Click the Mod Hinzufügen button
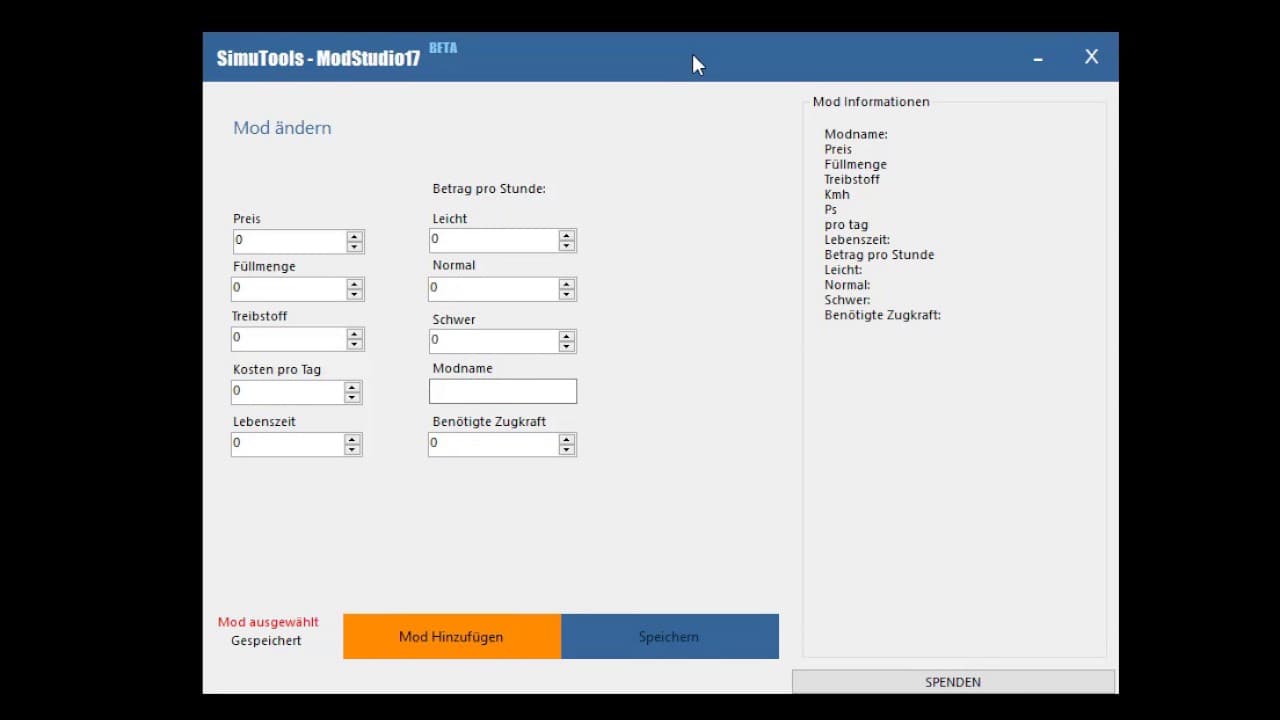The image size is (1280, 720). [451, 636]
